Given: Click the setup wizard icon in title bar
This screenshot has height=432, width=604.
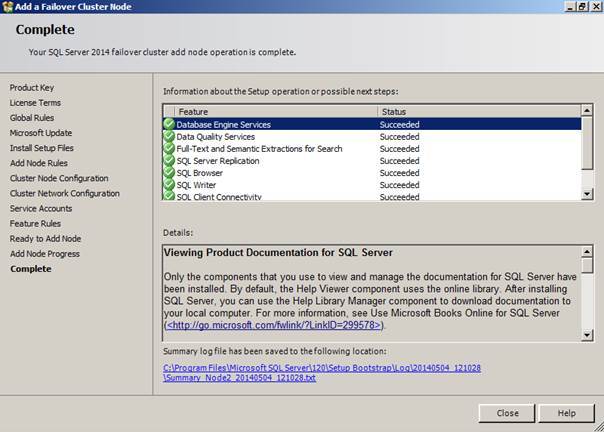Looking at the screenshot, I should tap(8, 6).
